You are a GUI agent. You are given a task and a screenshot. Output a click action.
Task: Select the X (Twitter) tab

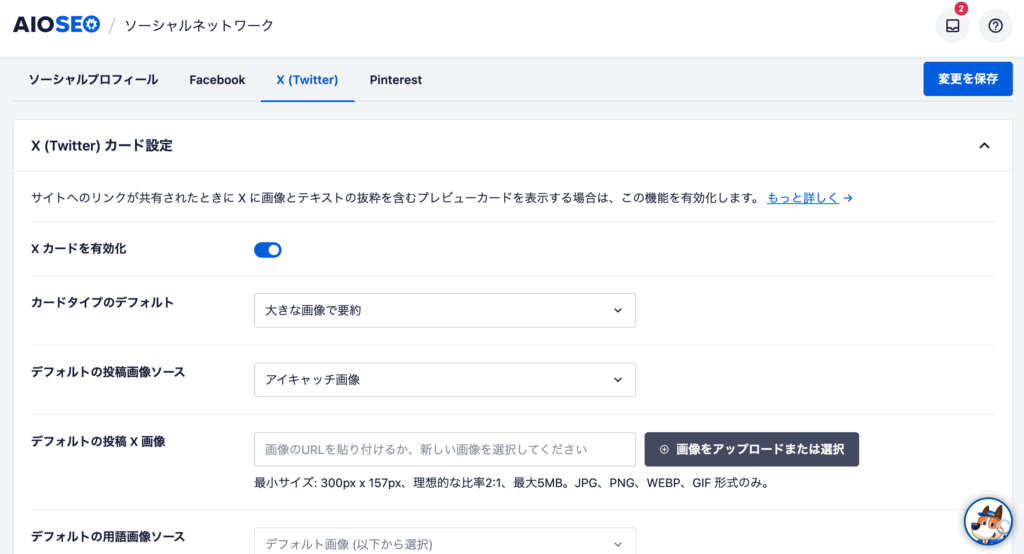coord(307,80)
